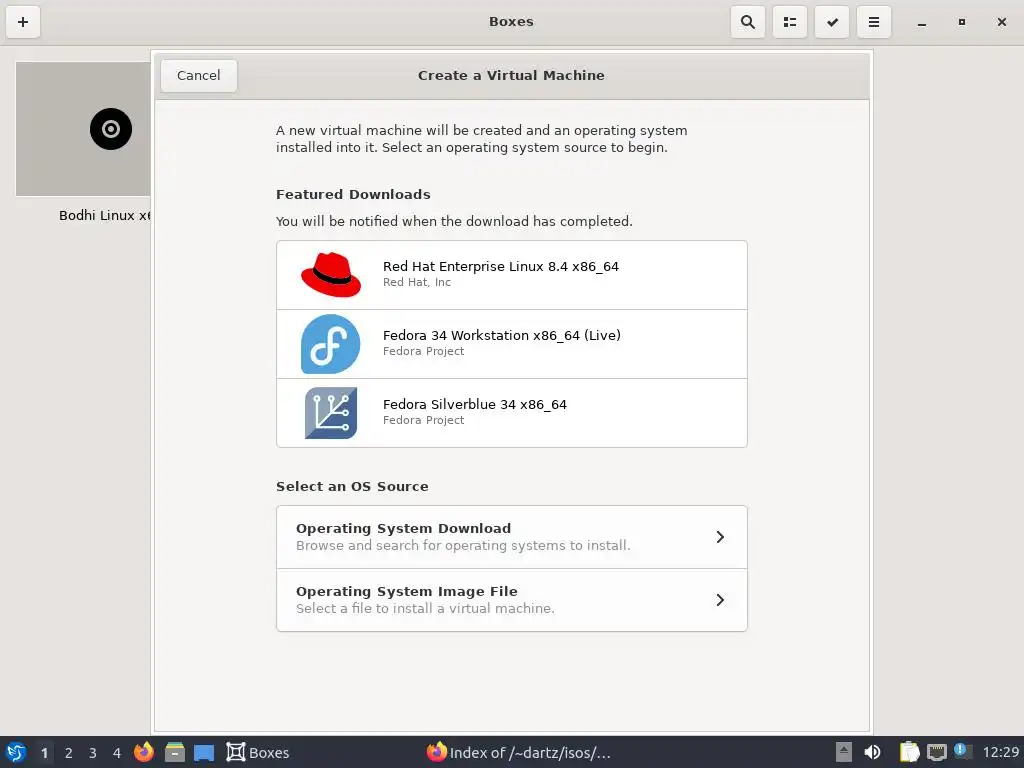This screenshot has height=768, width=1024.
Task: Switch to workspace 3 in the panel
Action: tap(93, 753)
